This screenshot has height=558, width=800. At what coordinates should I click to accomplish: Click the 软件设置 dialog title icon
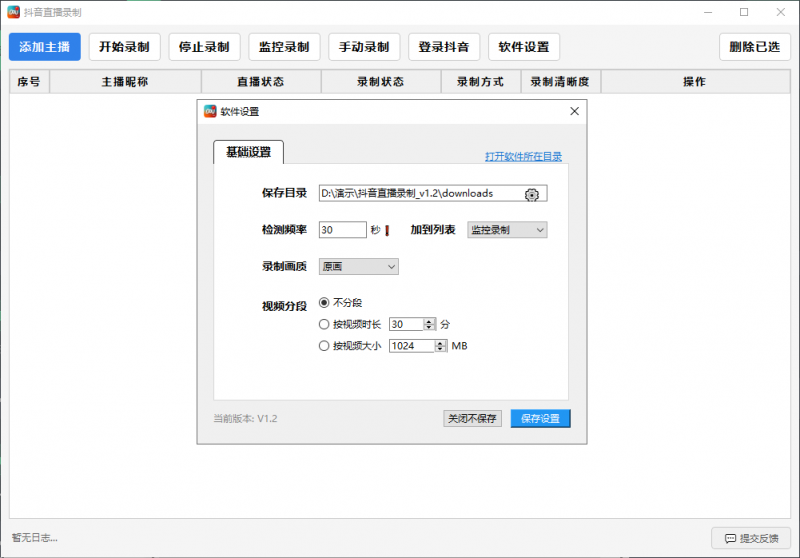tap(210, 111)
